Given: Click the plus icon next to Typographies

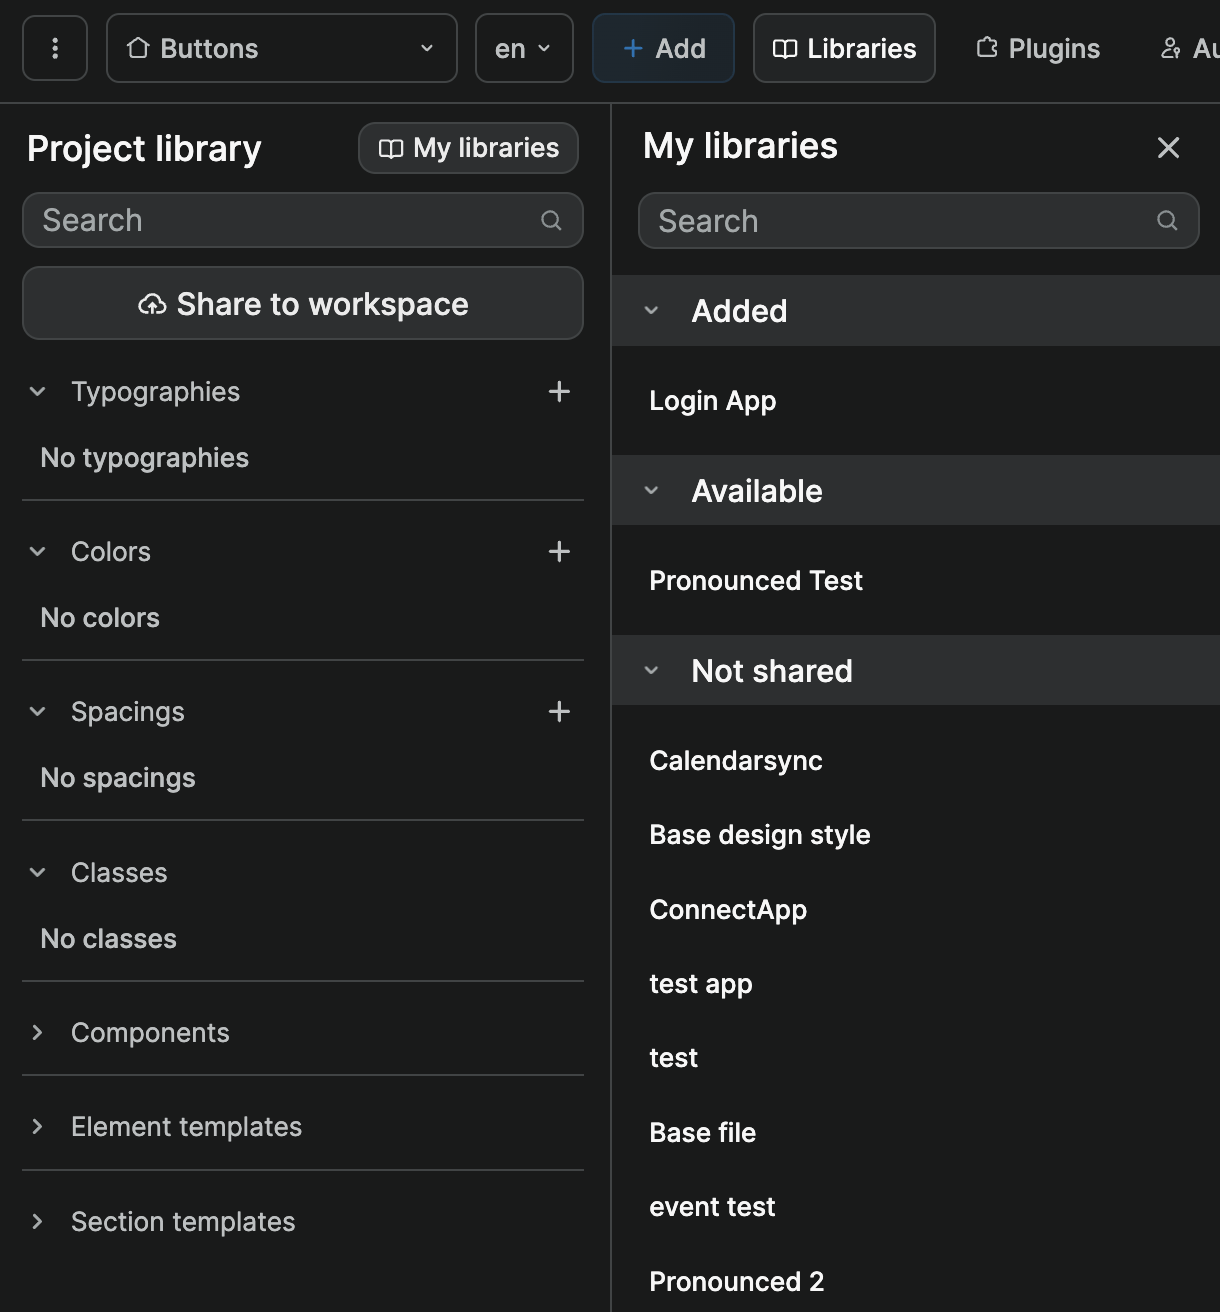Looking at the screenshot, I should (x=559, y=392).
